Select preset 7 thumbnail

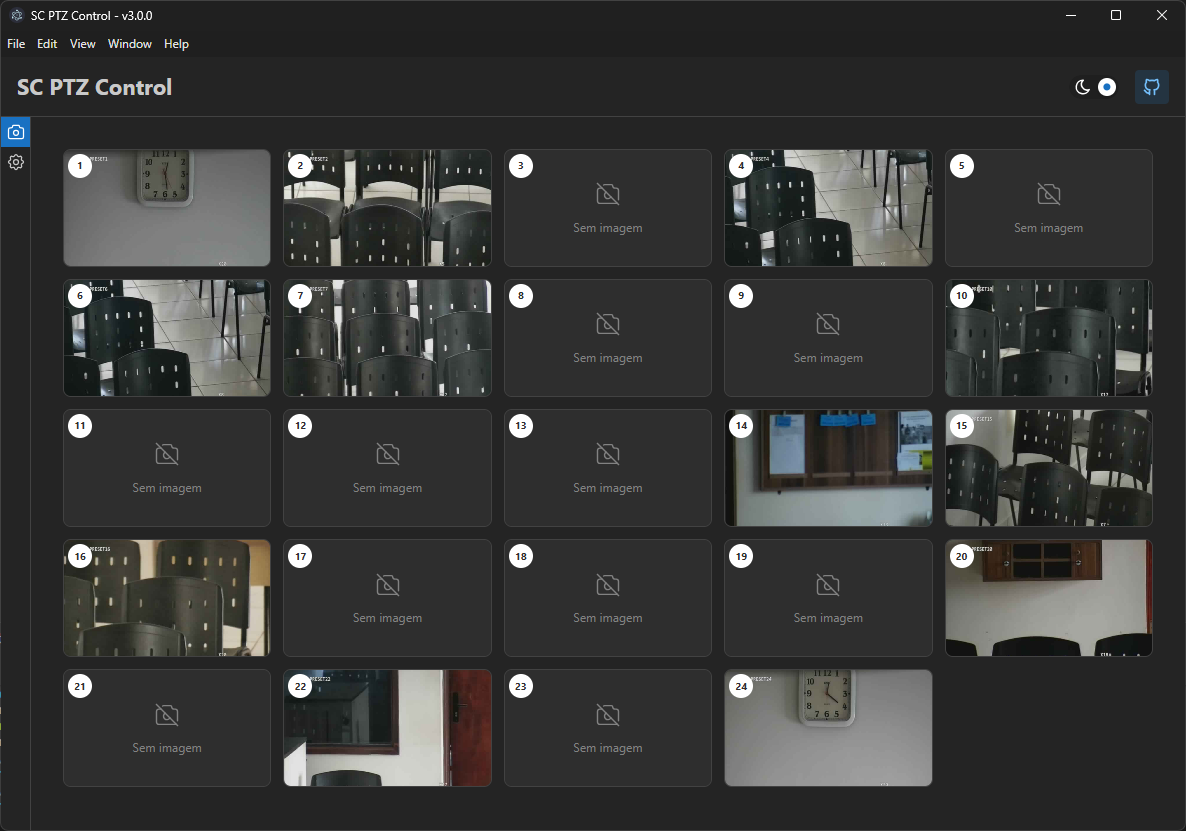(387, 338)
